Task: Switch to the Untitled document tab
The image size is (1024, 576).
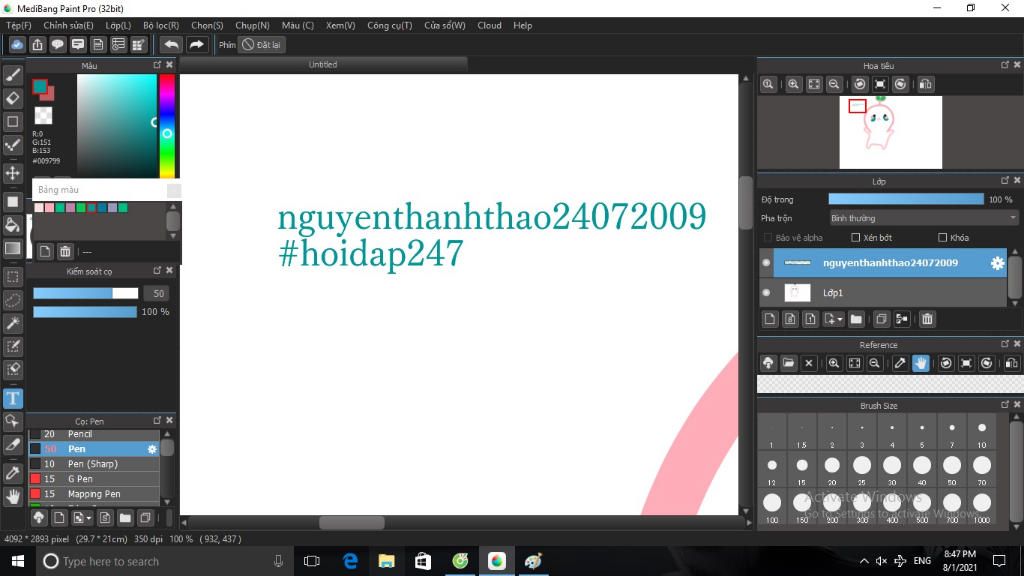Action: pyautogui.click(x=323, y=64)
